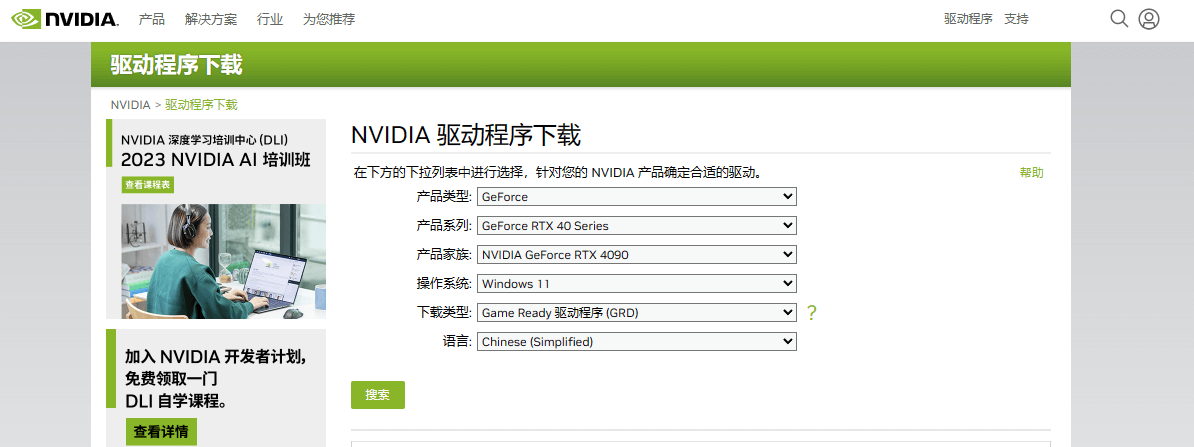Open the search magnifier icon
This screenshot has height=447, width=1194.
(x=1119, y=18)
